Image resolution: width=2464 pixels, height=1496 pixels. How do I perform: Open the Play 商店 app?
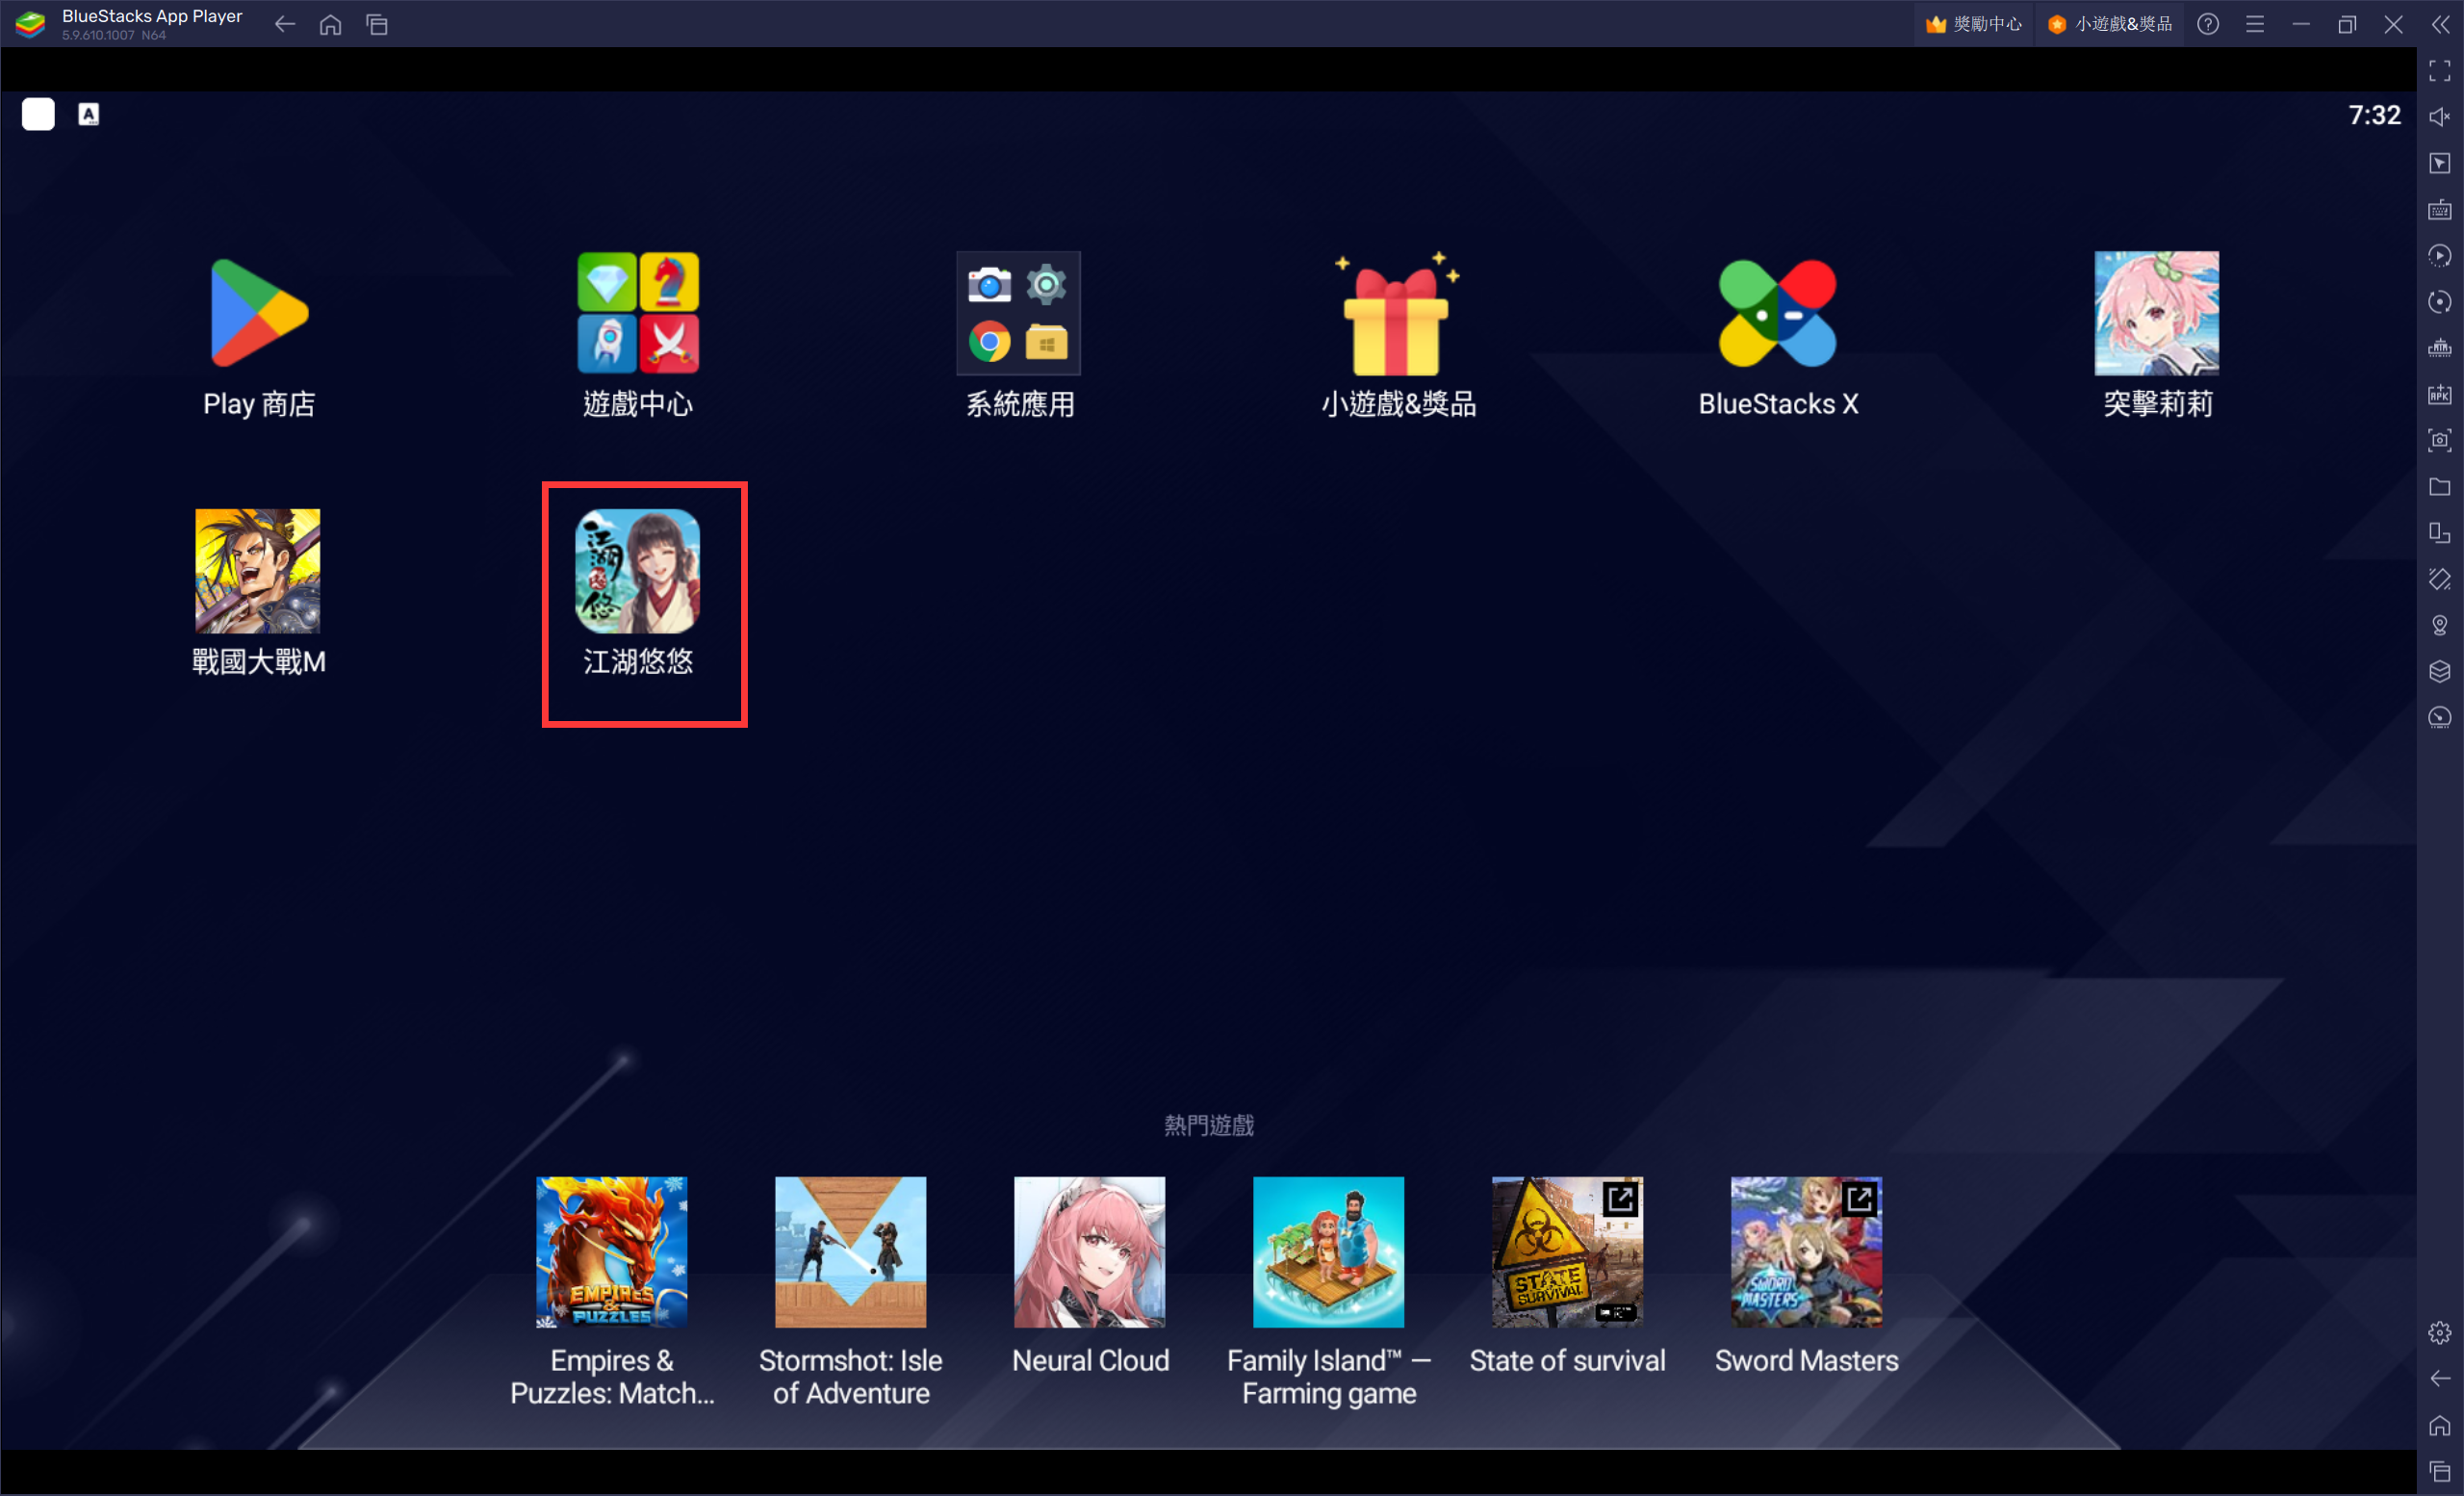click(259, 314)
